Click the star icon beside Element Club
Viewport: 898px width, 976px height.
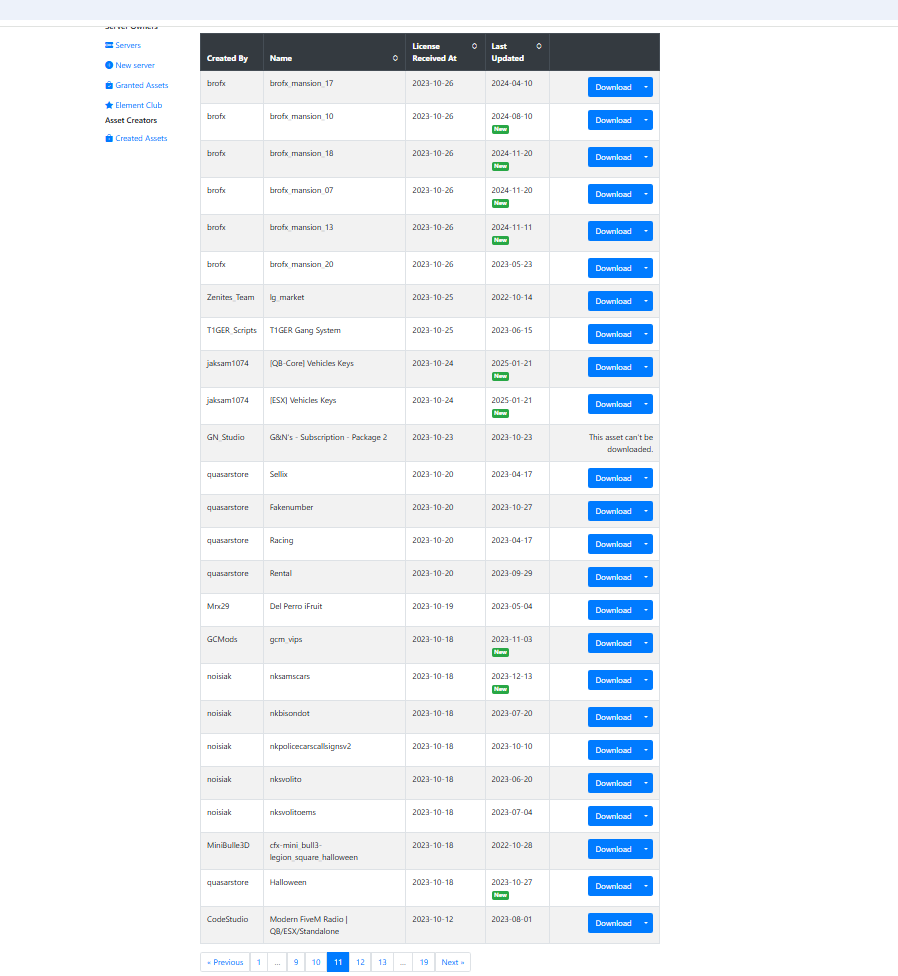point(109,105)
